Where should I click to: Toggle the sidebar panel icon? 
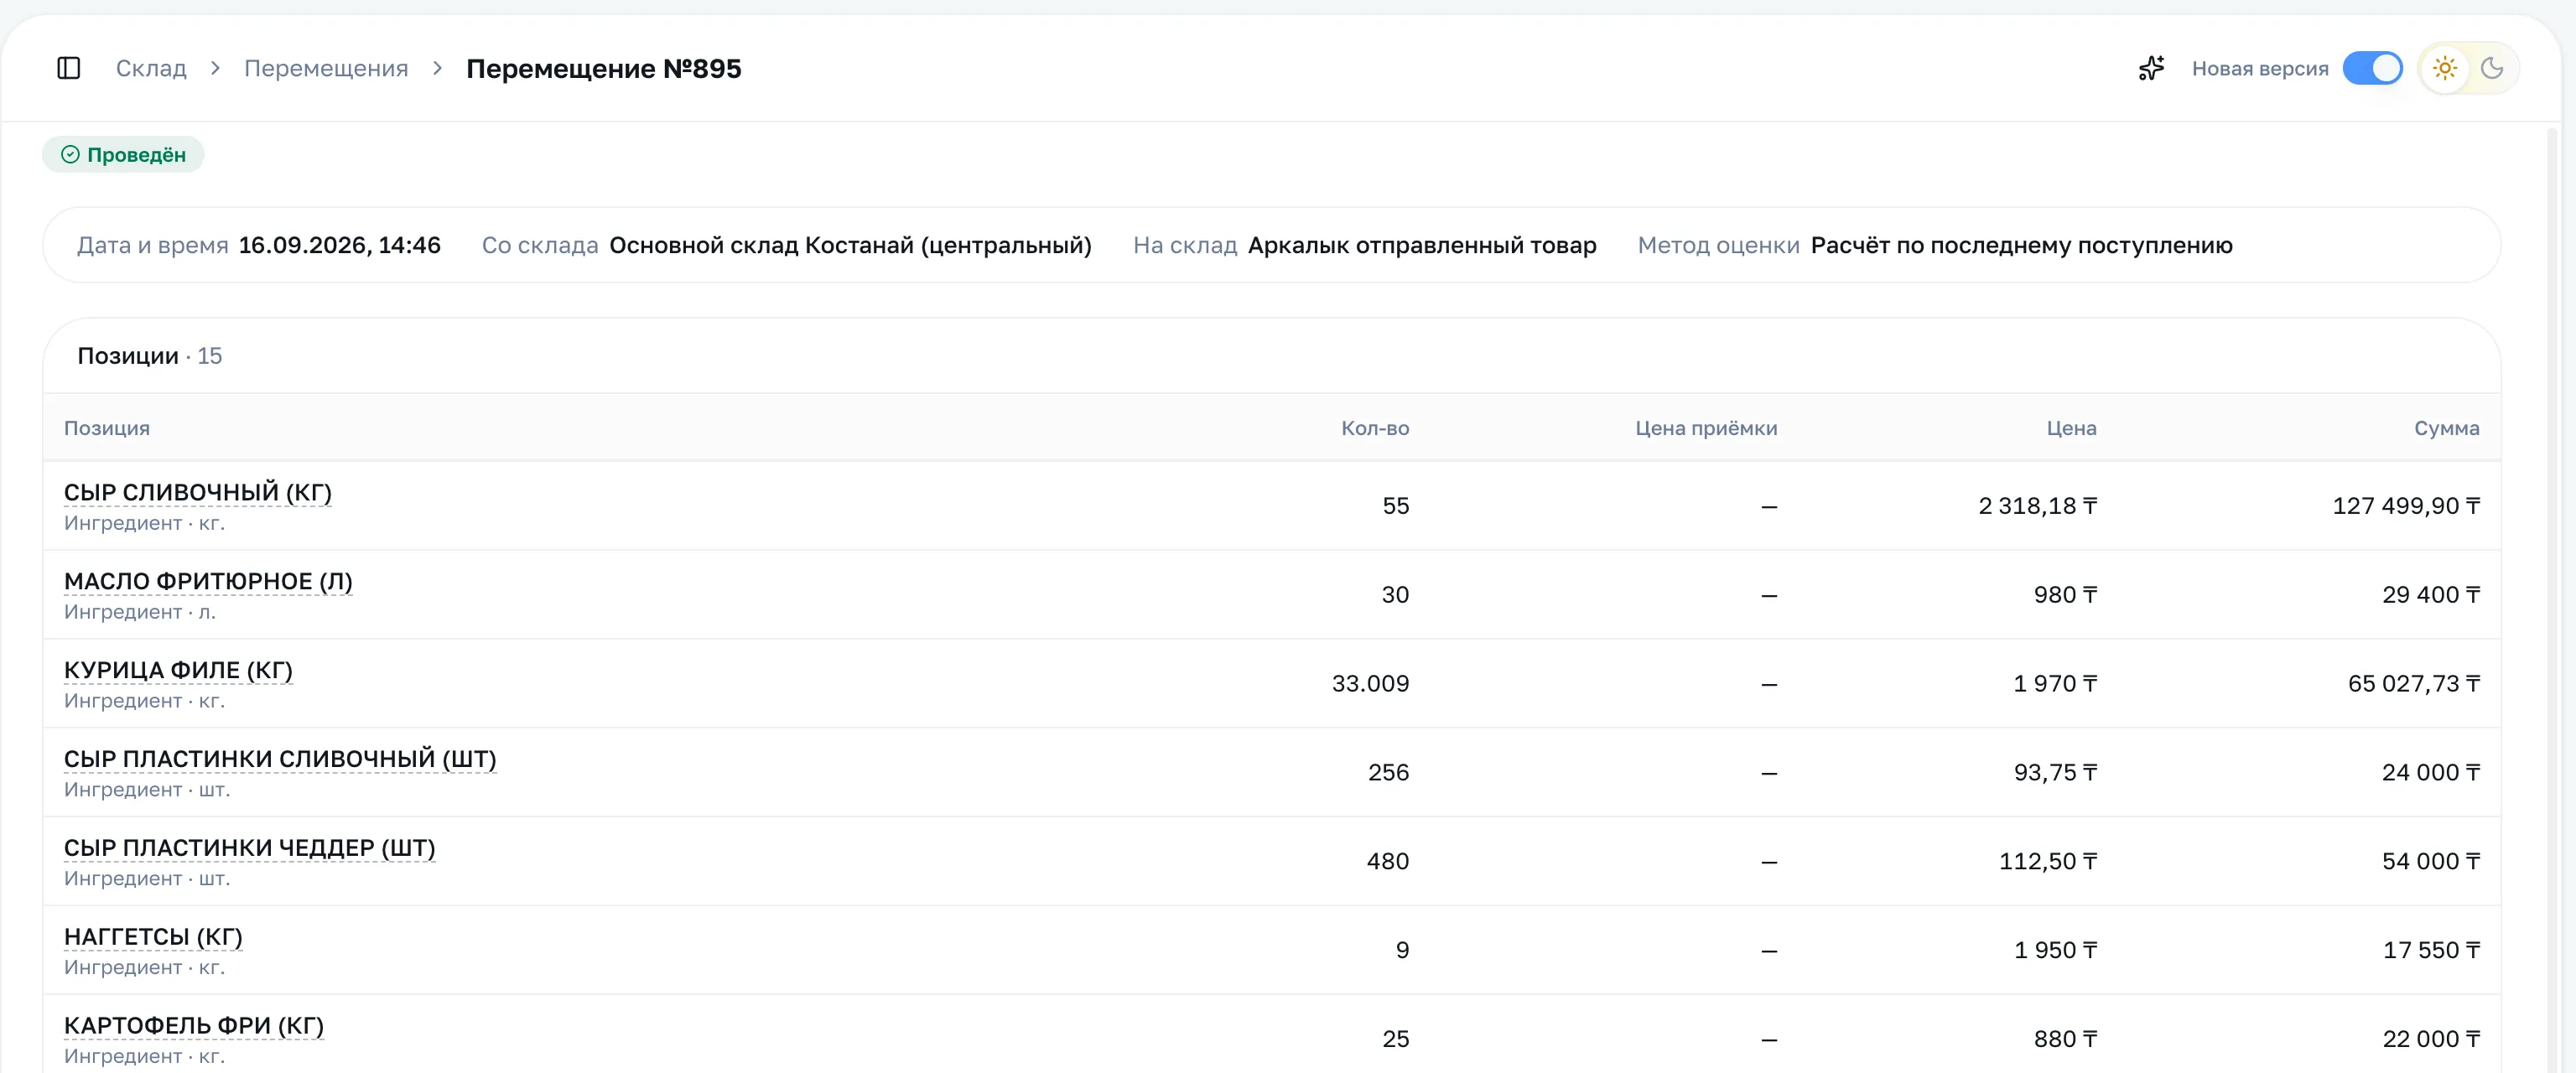coord(68,68)
